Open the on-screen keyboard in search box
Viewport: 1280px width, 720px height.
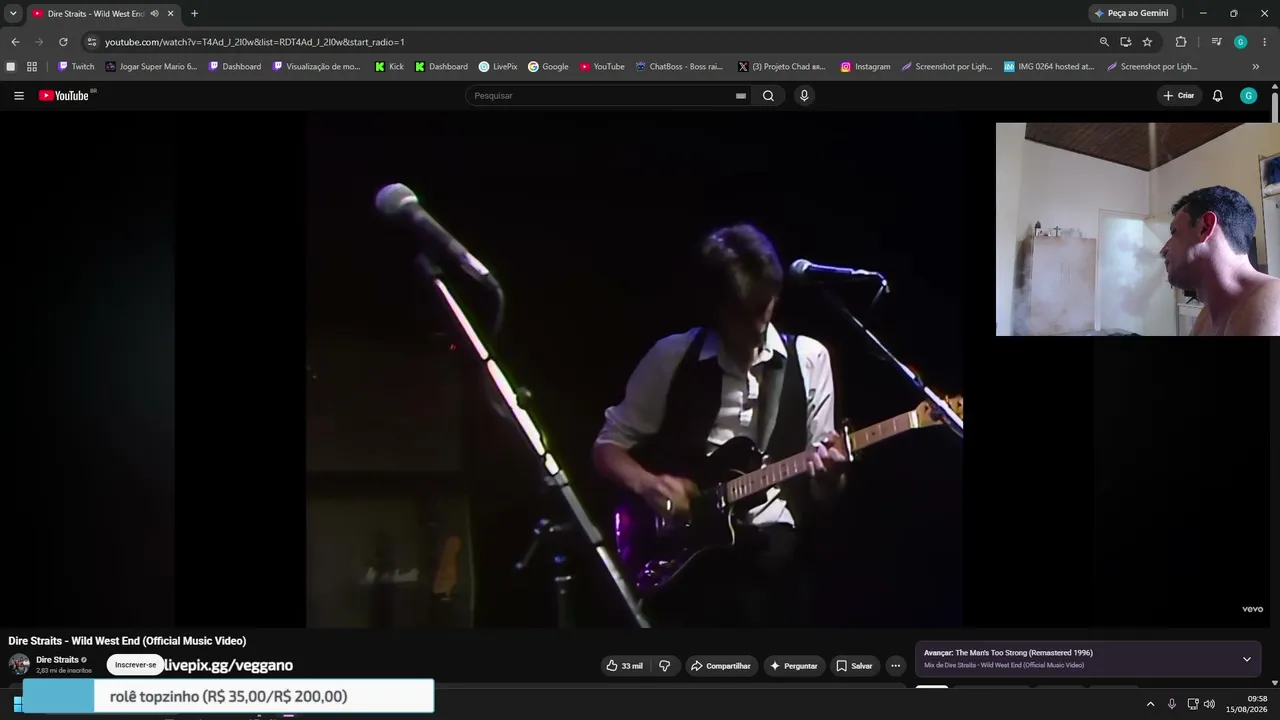pyautogui.click(x=741, y=96)
